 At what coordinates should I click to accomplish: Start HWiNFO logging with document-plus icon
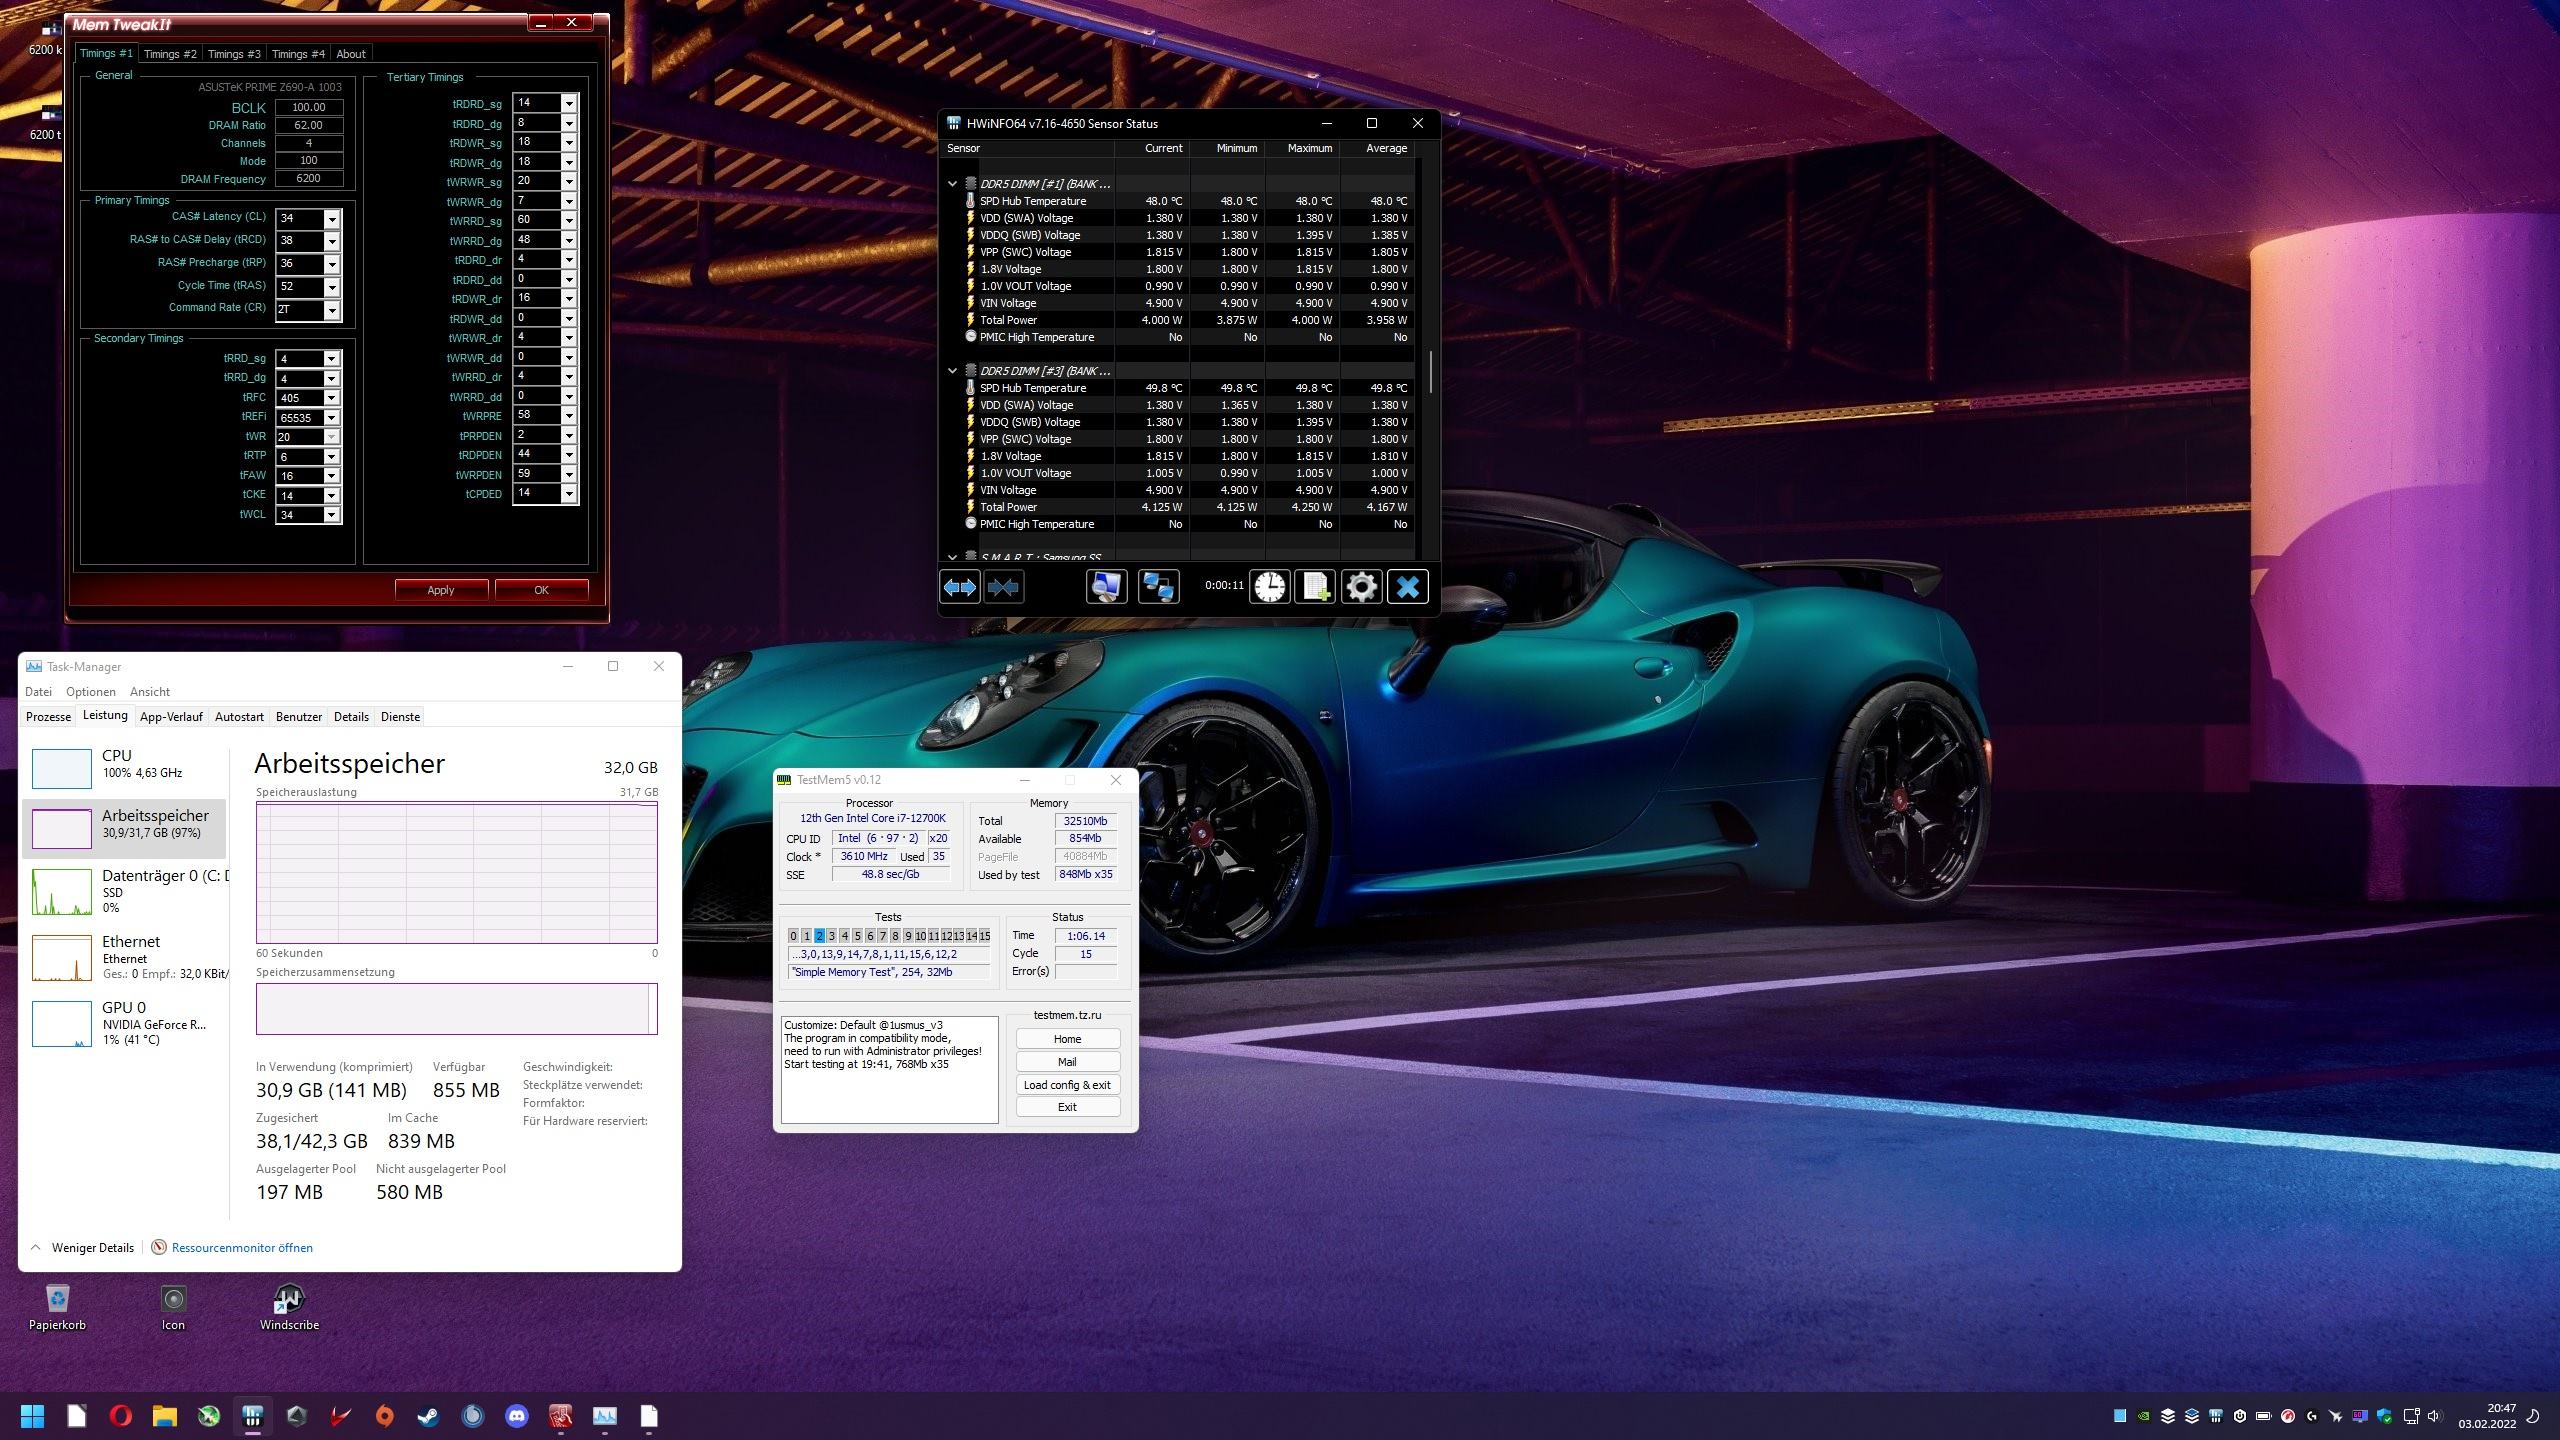[1314, 587]
